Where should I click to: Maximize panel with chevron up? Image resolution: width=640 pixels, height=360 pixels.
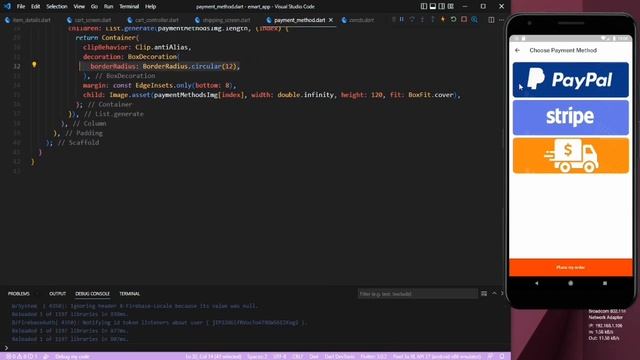coord(494,293)
